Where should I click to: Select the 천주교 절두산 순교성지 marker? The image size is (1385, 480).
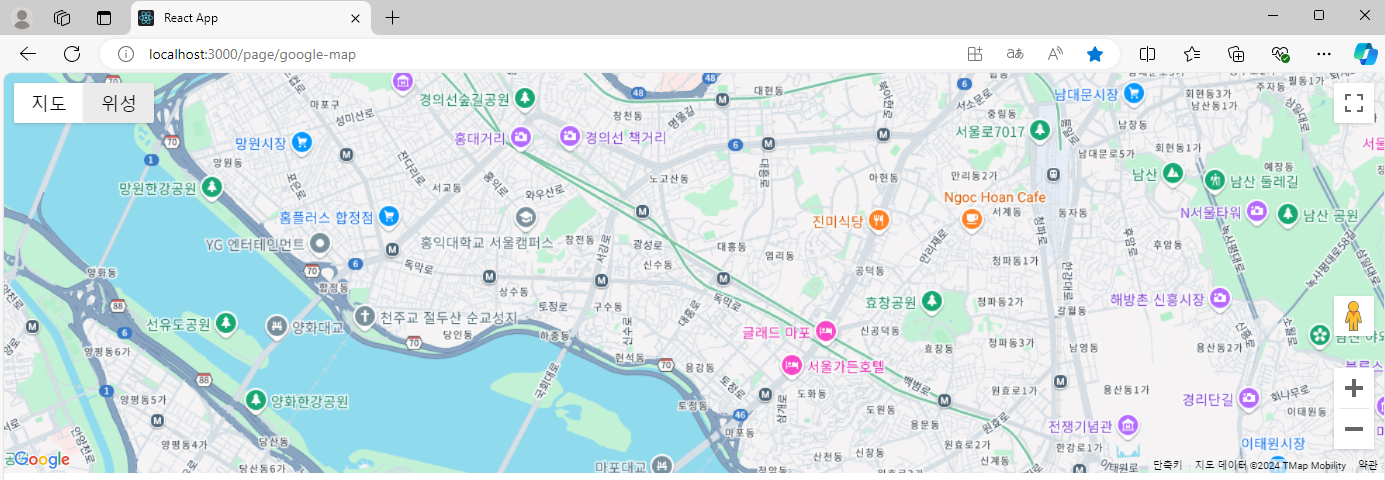(365, 317)
